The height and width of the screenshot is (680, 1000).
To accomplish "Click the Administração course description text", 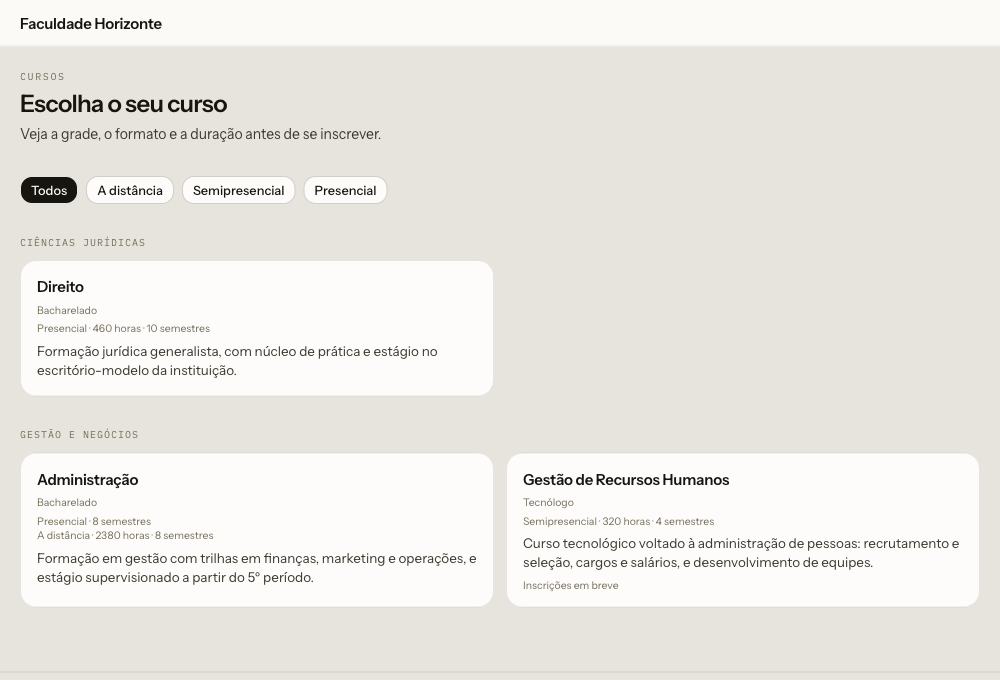I will coord(256,568).
